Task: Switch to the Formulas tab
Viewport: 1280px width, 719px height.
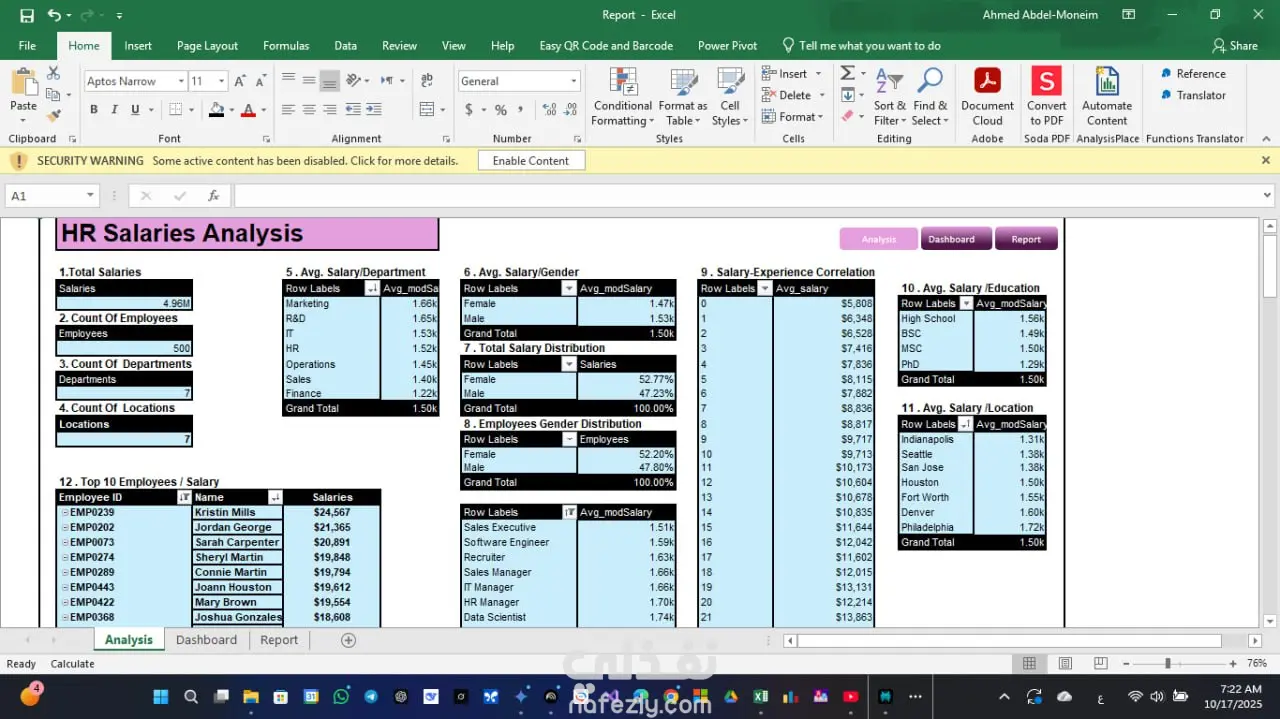Action: click(286, 45)
